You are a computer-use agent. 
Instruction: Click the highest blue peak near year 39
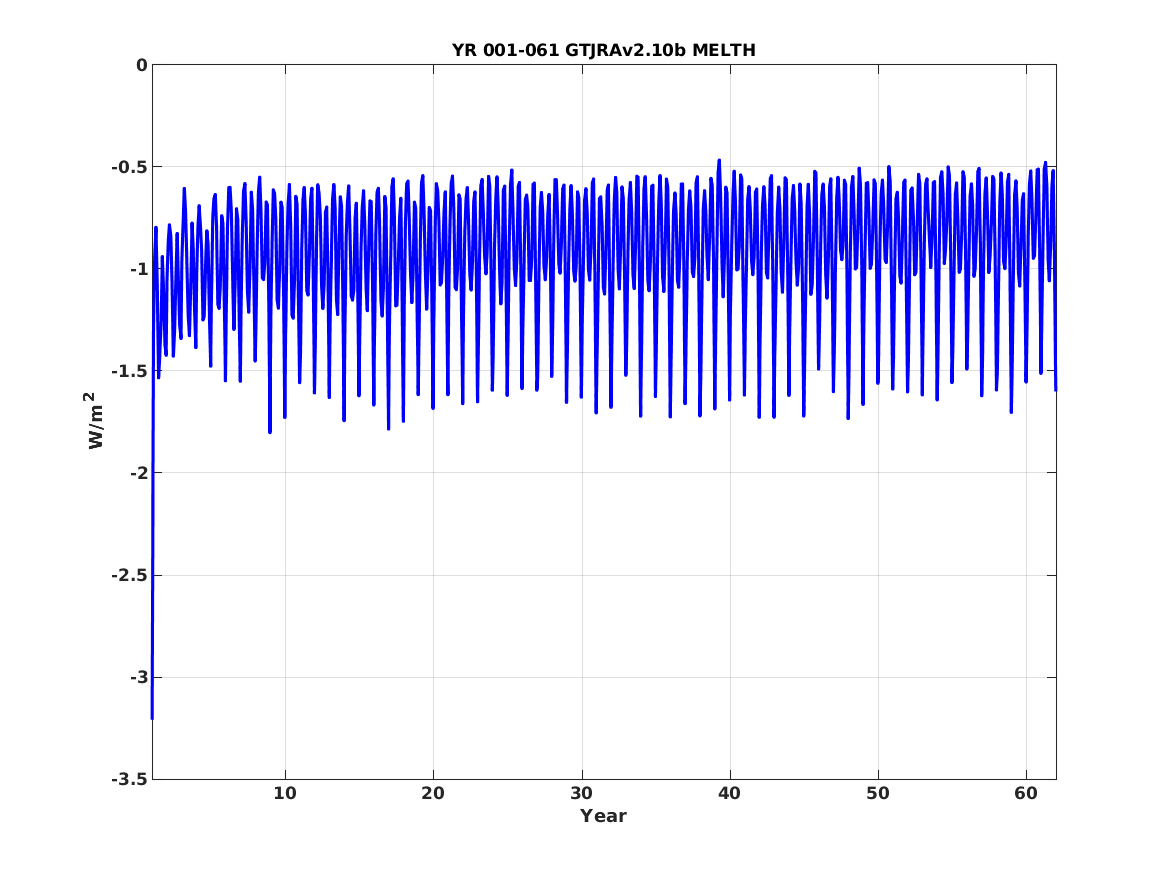(x=719, y=160)
